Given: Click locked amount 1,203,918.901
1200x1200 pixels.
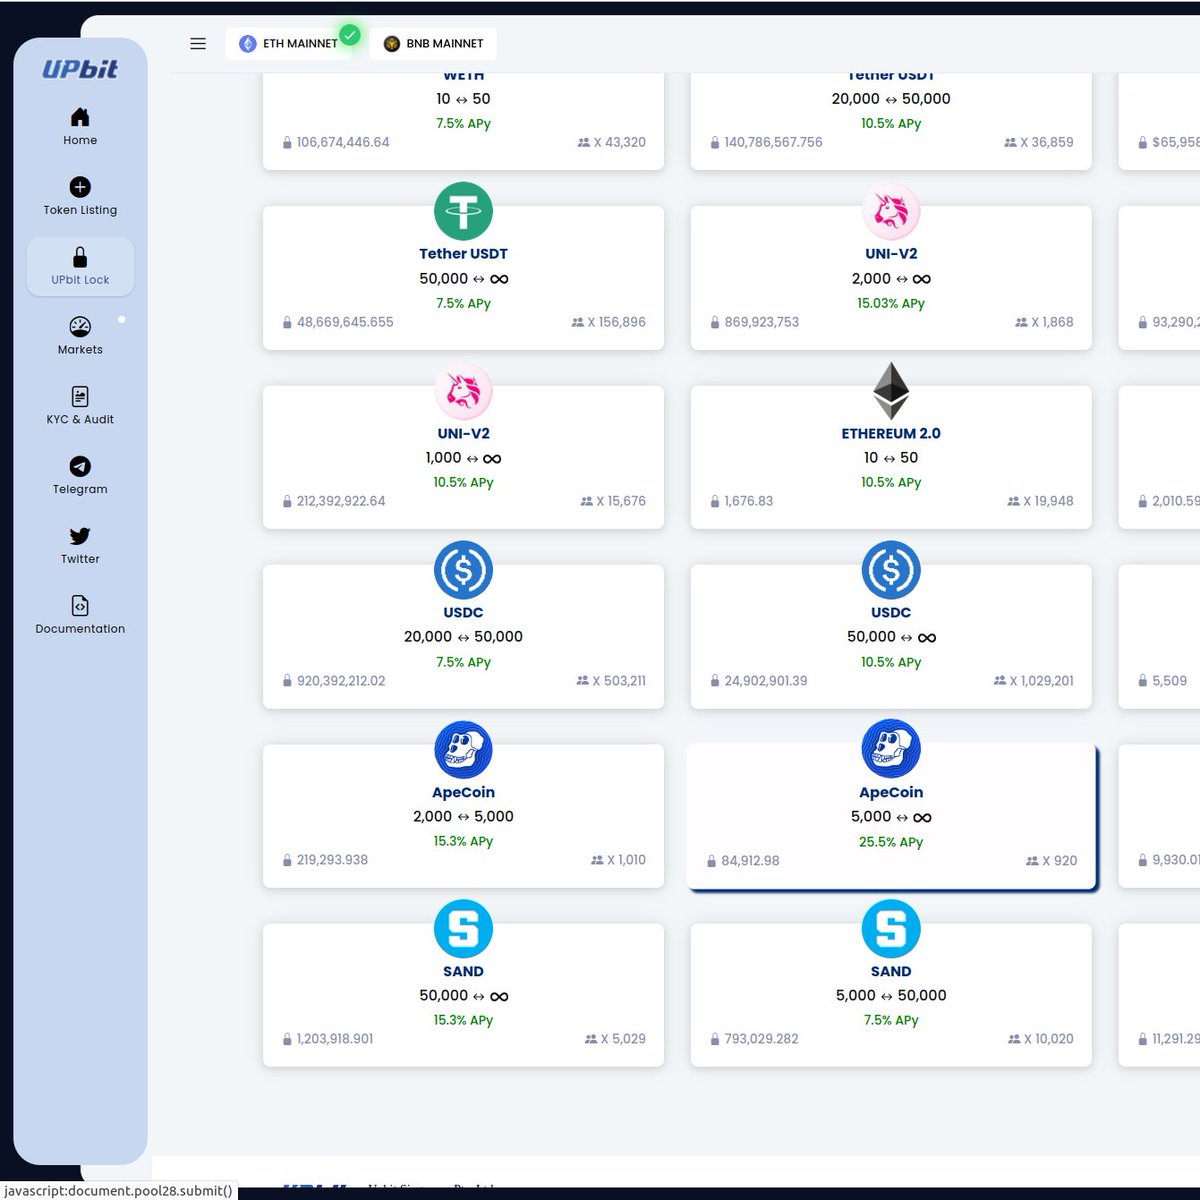Looking at the screenshot, I should click(335, 1039).
